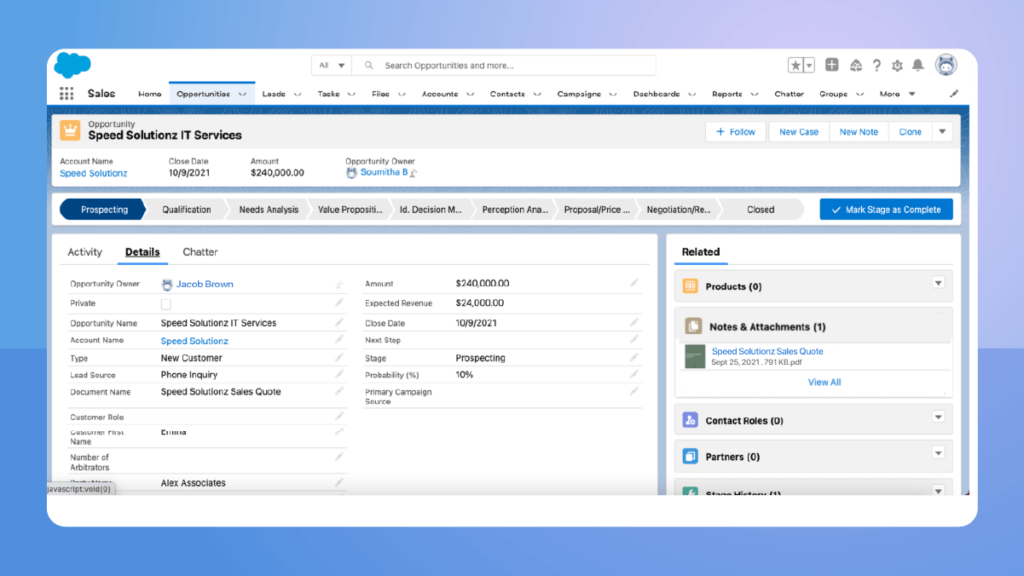
Task: Open the Partners related list dropdown
Action: click(x=938, y=453)
